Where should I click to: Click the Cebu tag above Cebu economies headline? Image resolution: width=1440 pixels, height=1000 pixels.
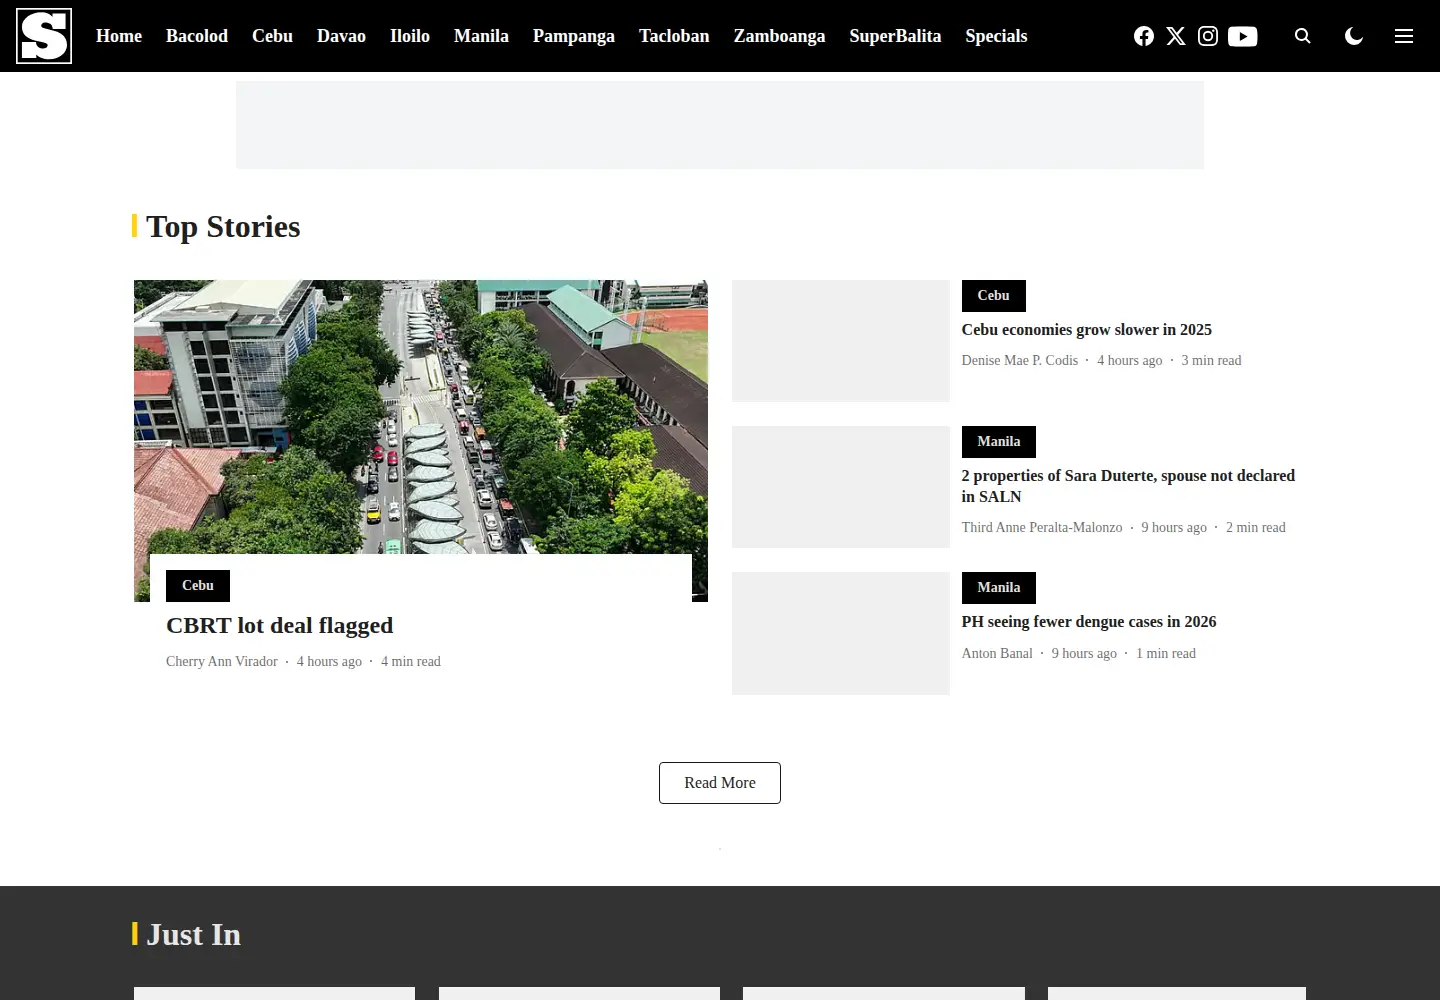pos(994,296)
